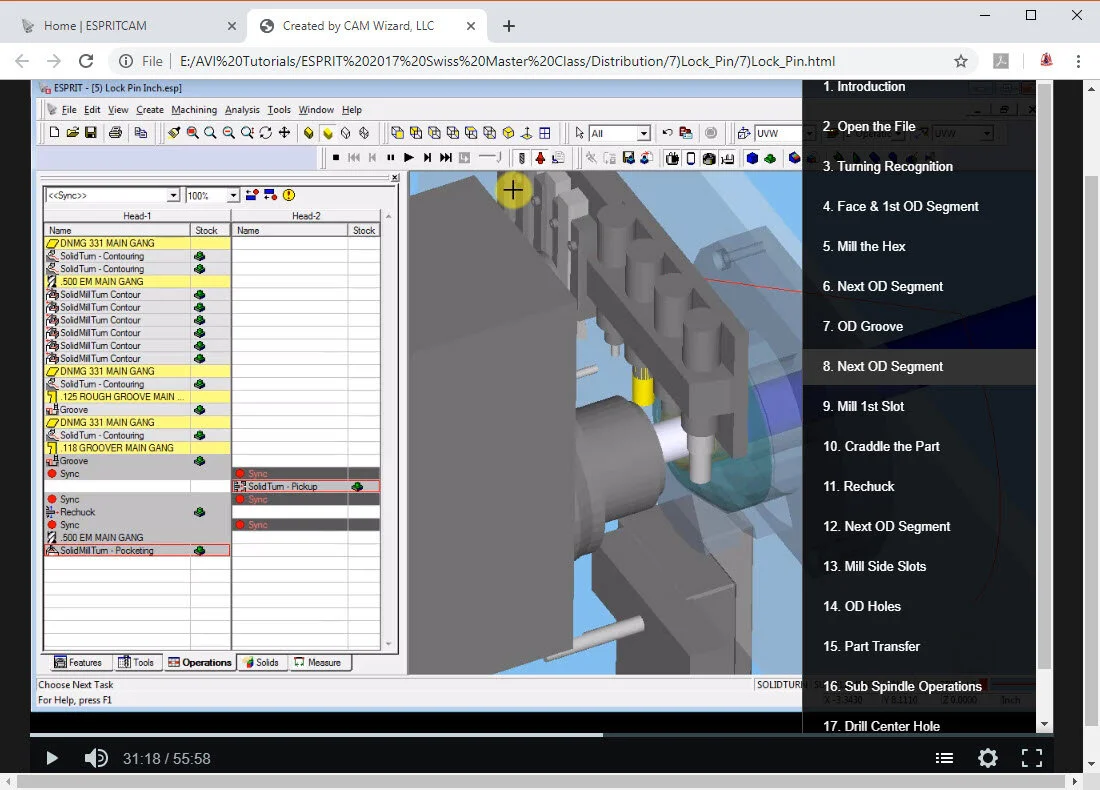The height and width of the screenshot is (790, 1100).
Task: Click the simulation Stop square button
Action: (336, 158)
